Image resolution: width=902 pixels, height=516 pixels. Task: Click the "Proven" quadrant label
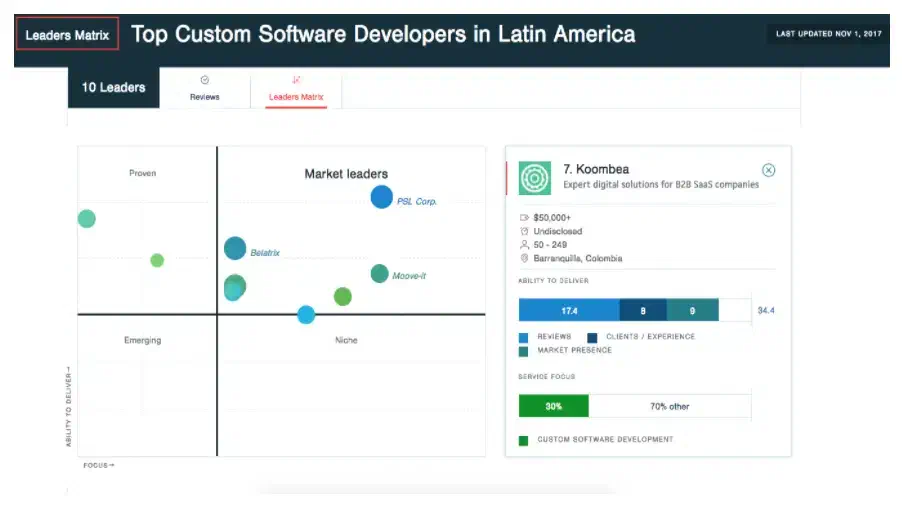tap(143, 173)
